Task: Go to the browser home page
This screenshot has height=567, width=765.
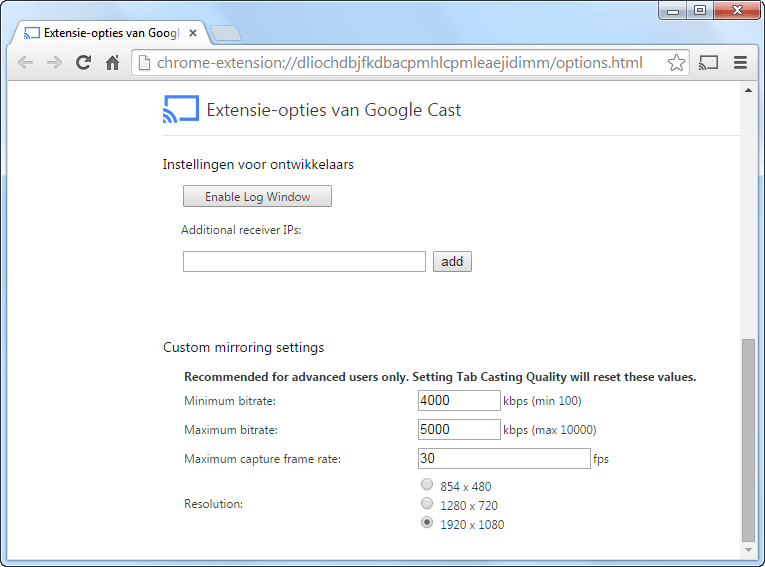Action: point(113,63)
